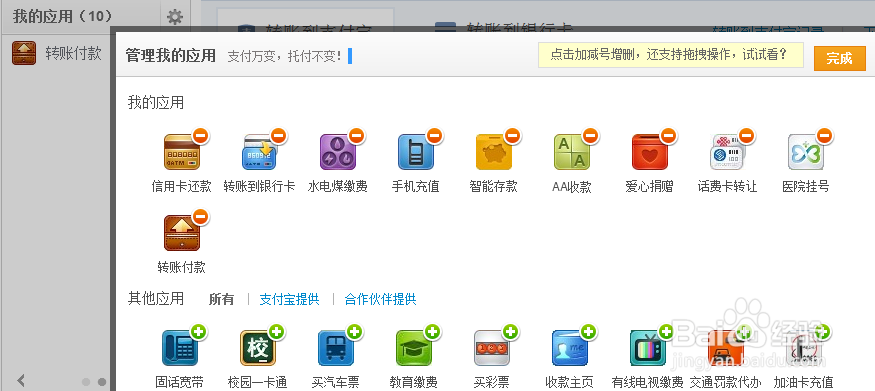Viewport: 875px width, 391px height.
Task: Select the 所有 filter option
Action: pos(222,300)
